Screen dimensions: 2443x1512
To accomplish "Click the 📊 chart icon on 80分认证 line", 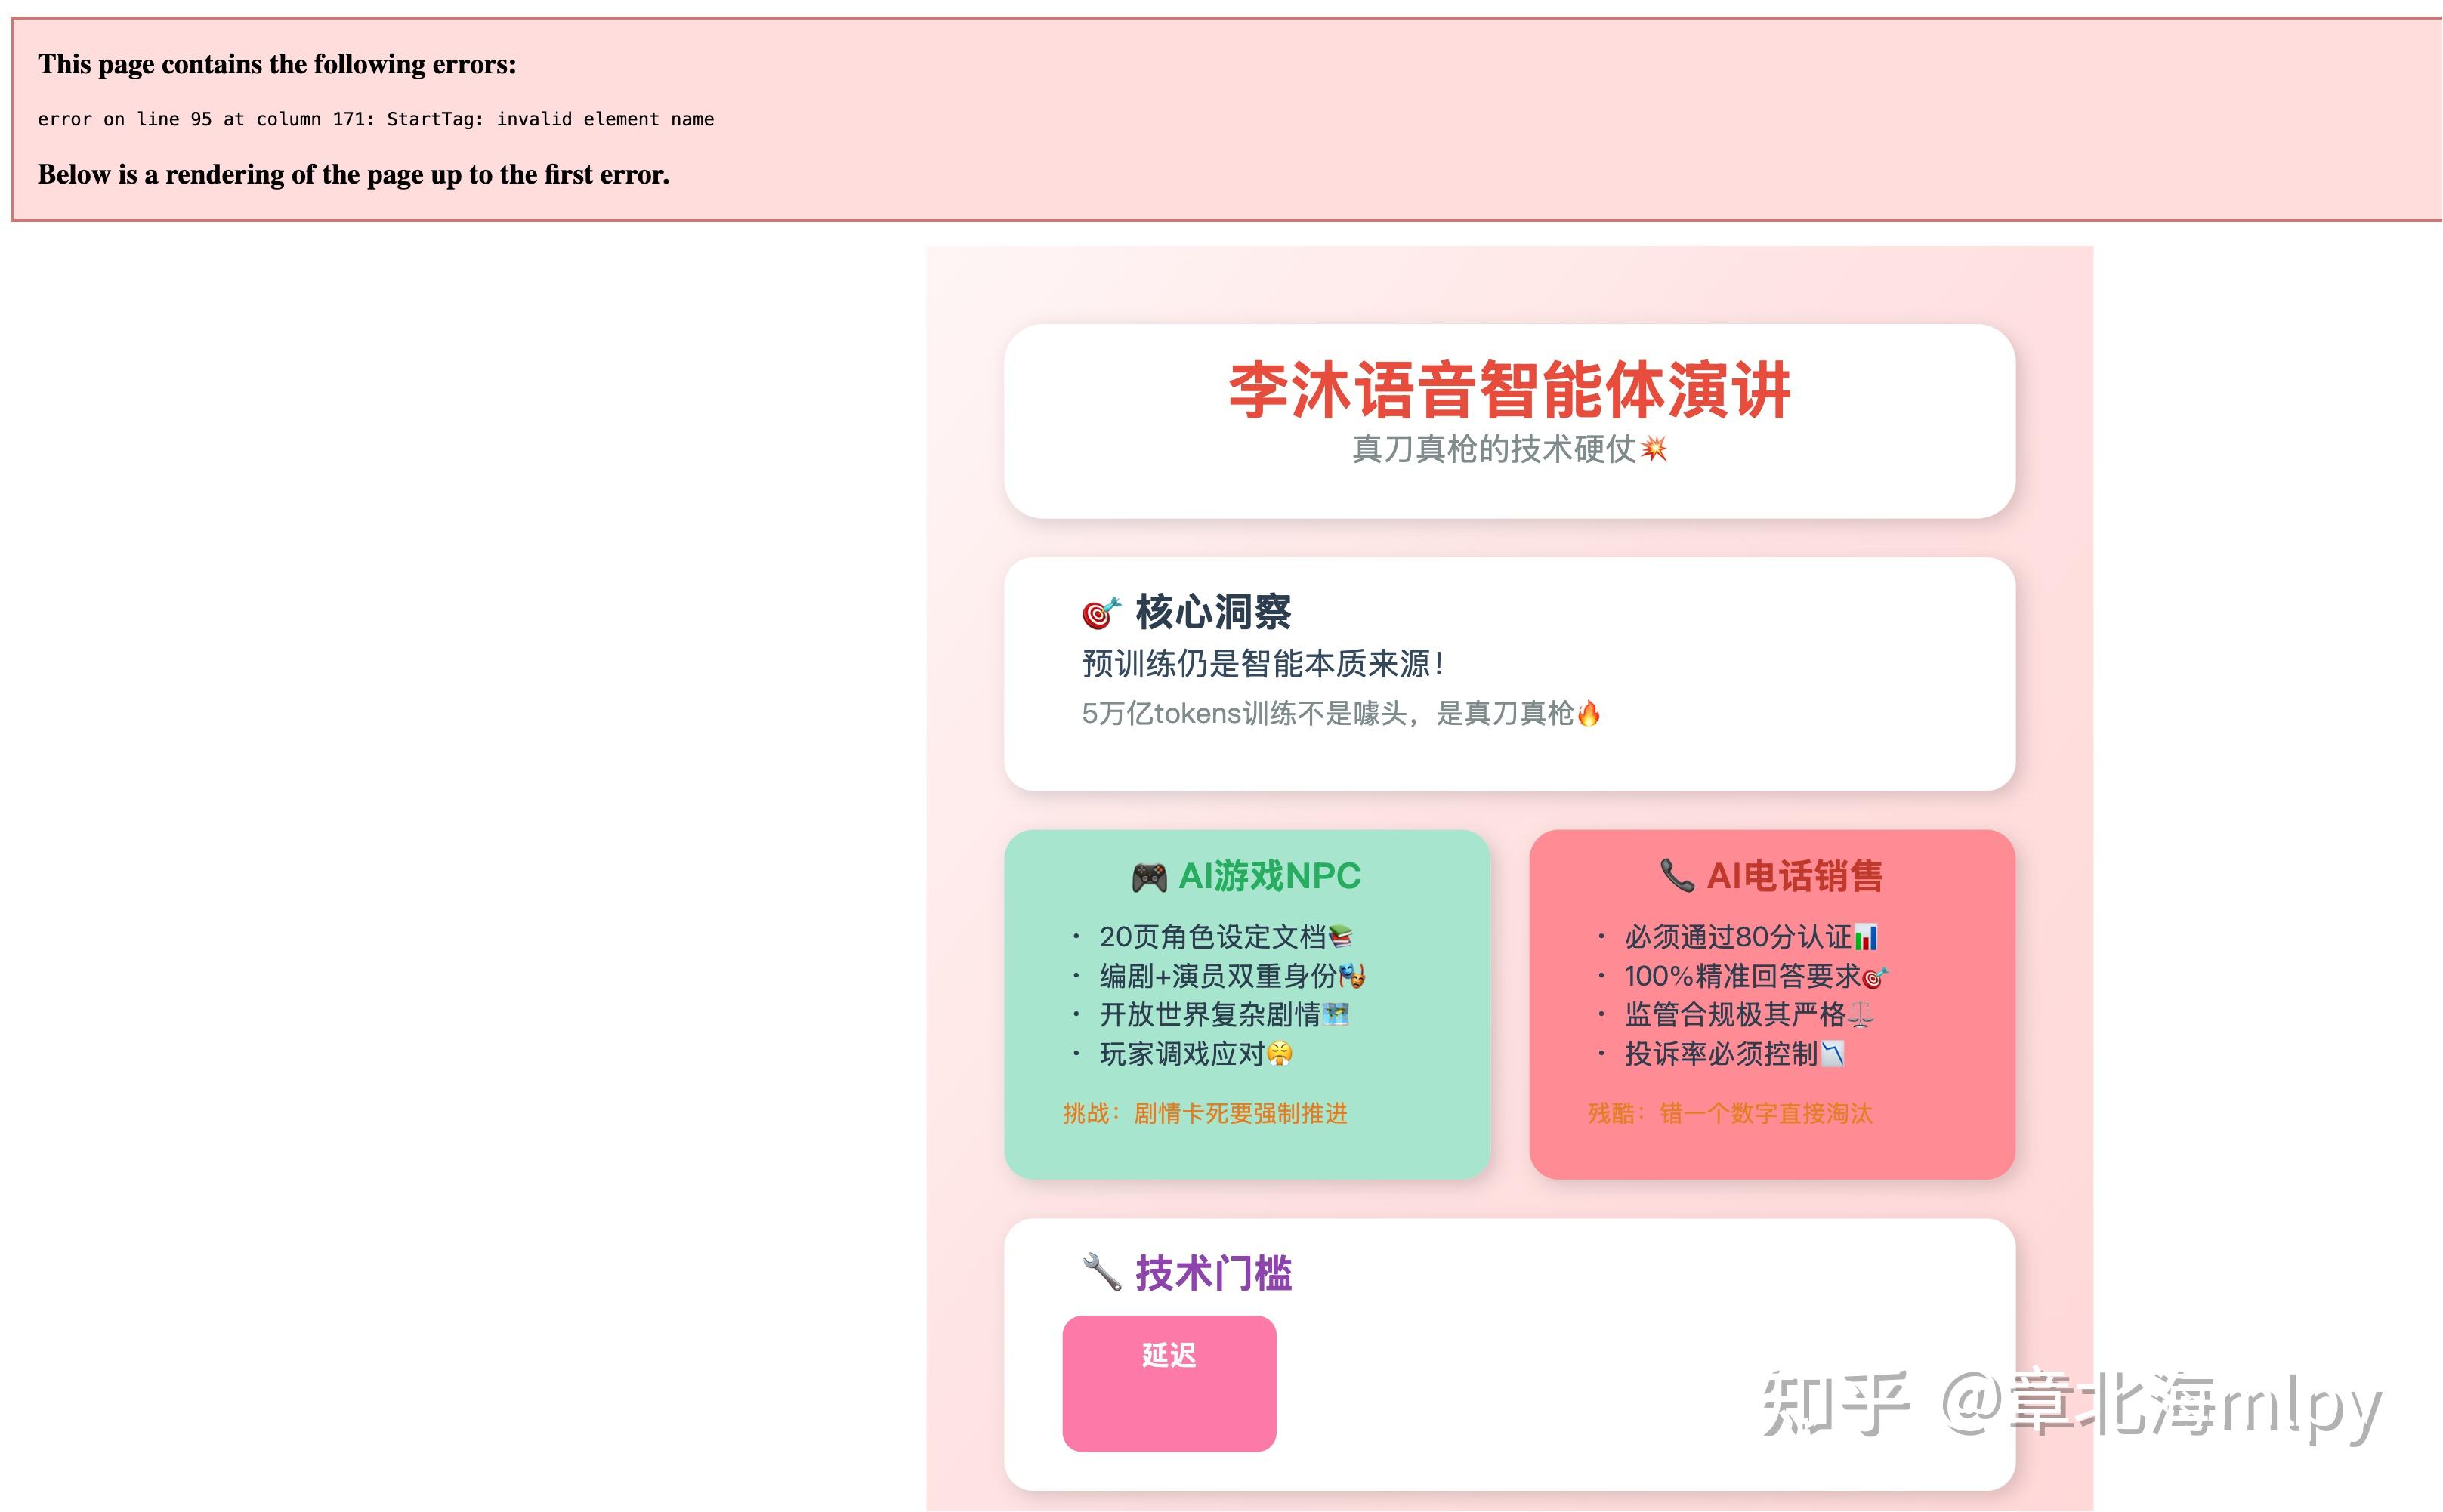I will click(x=1866, y=936).
